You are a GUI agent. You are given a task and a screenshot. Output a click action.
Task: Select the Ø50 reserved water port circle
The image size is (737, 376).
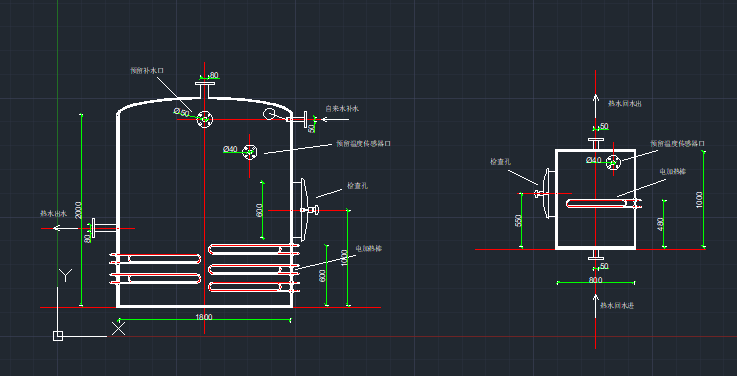(x=204, y=119)
